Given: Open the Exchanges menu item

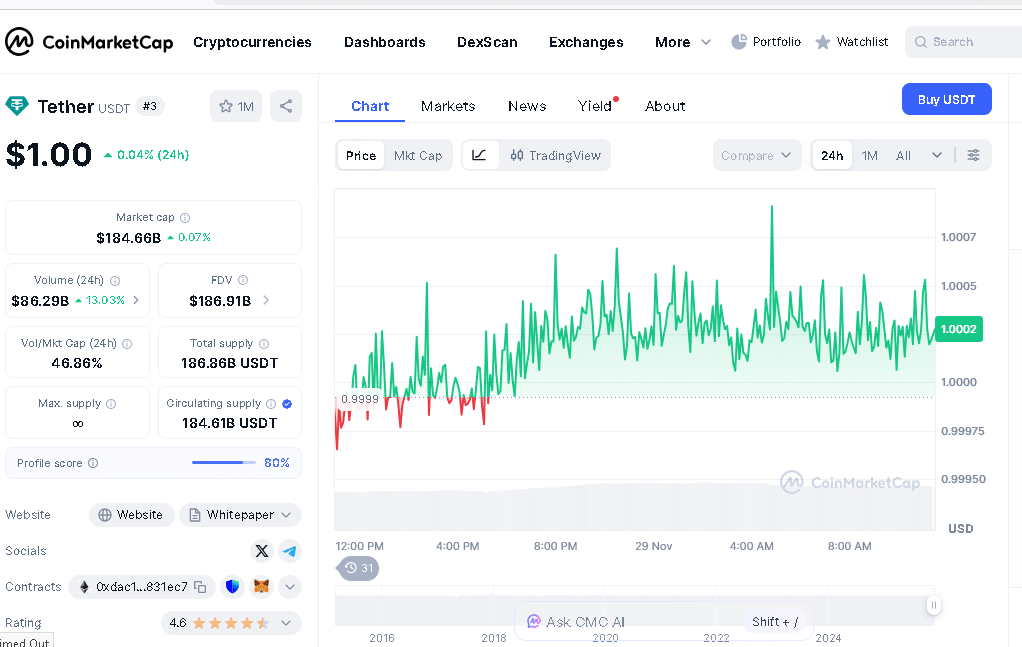Looking at the screenshot, I should 586,42.
